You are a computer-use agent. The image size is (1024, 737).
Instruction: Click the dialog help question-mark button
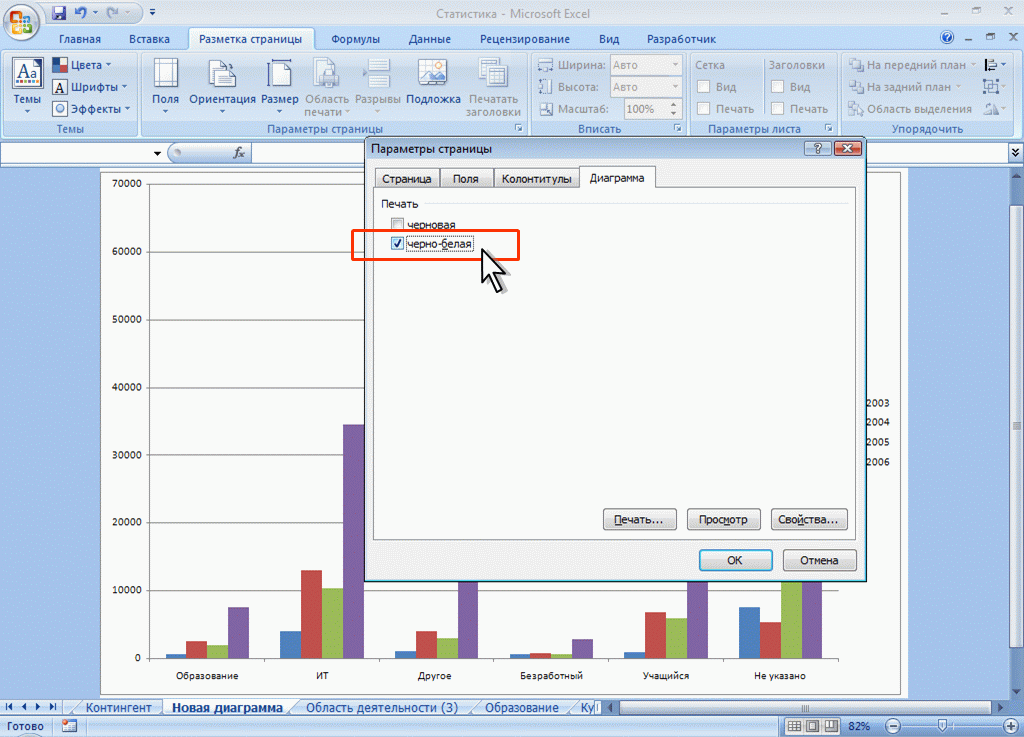tap(817, 148)
